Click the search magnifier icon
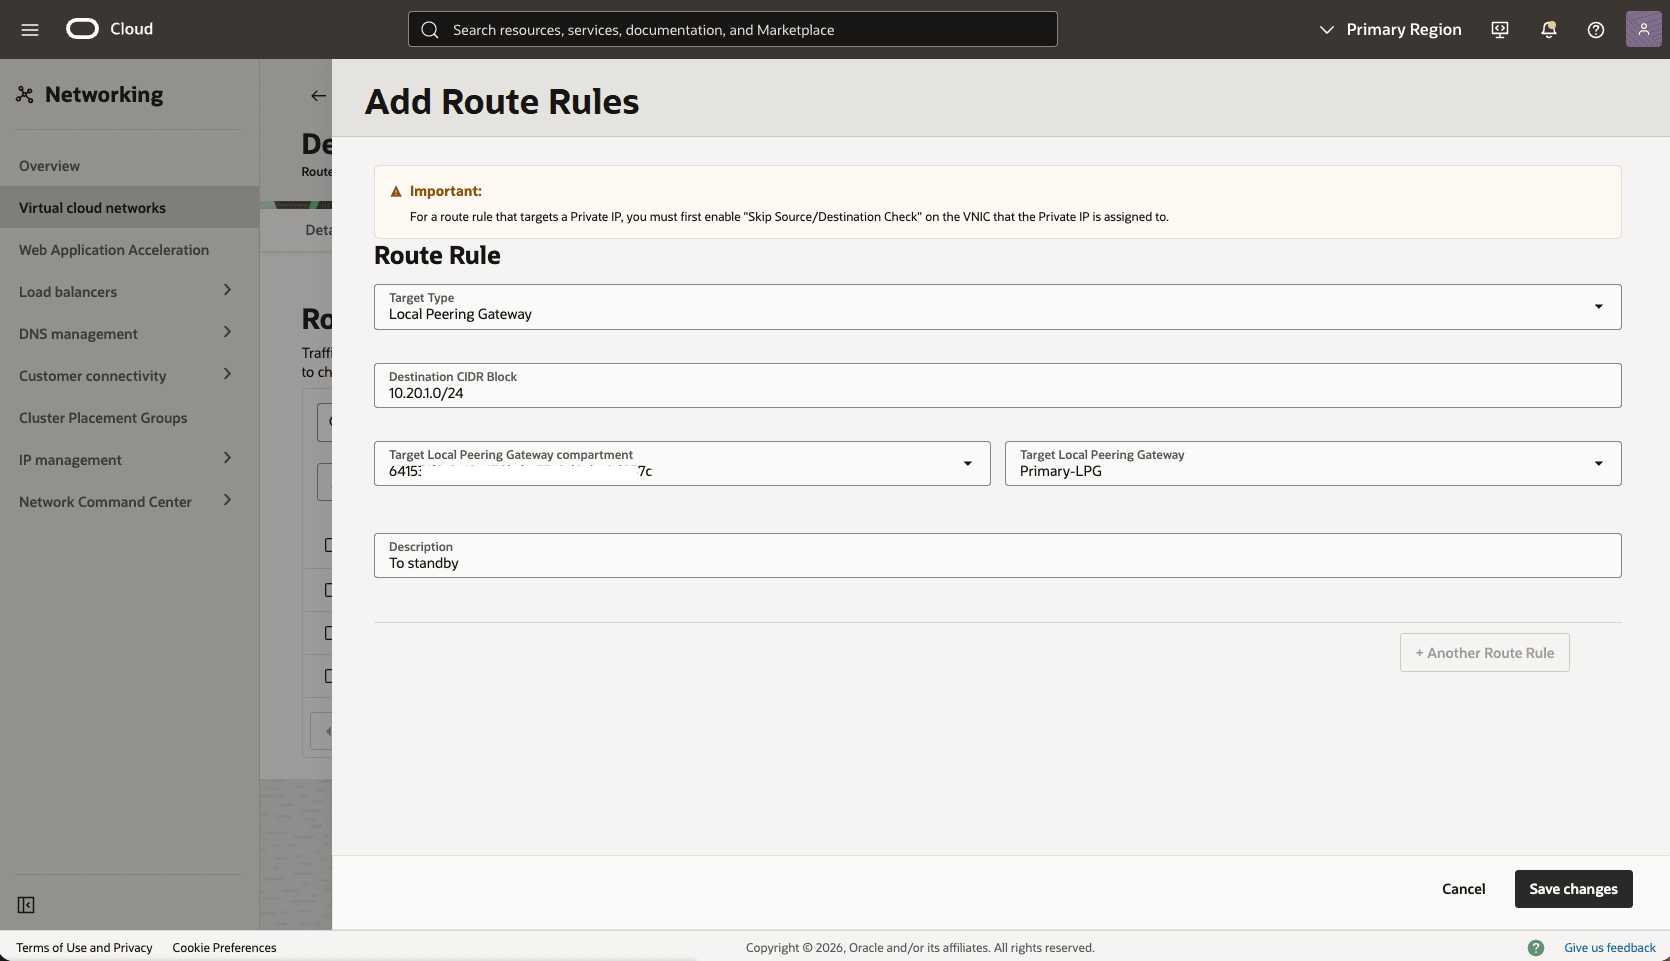The width and height of the screenshot is (1670, 961). (x=430, y=29)
